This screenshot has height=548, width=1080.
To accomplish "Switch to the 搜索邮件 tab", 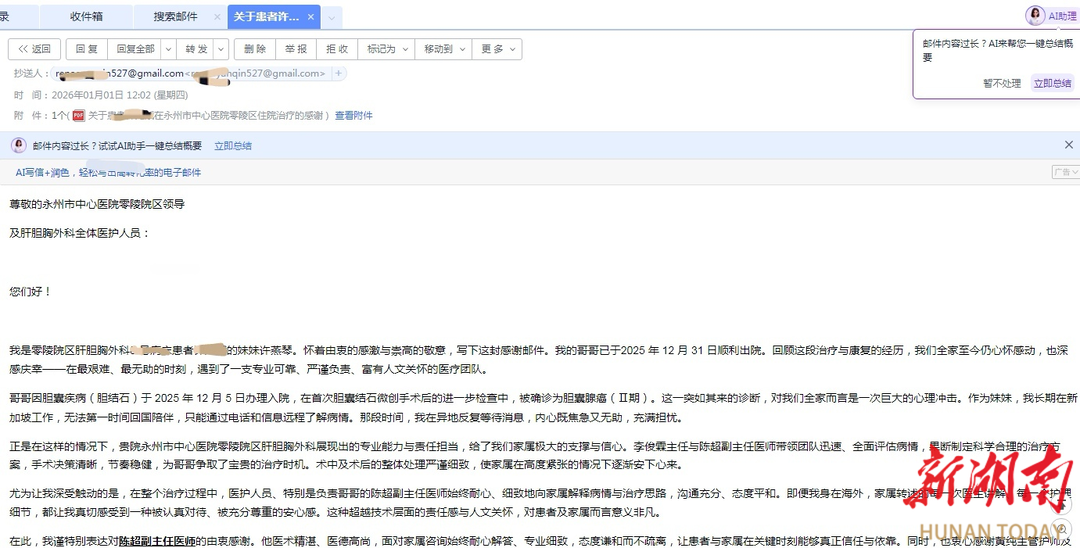I will pos(175,17).
